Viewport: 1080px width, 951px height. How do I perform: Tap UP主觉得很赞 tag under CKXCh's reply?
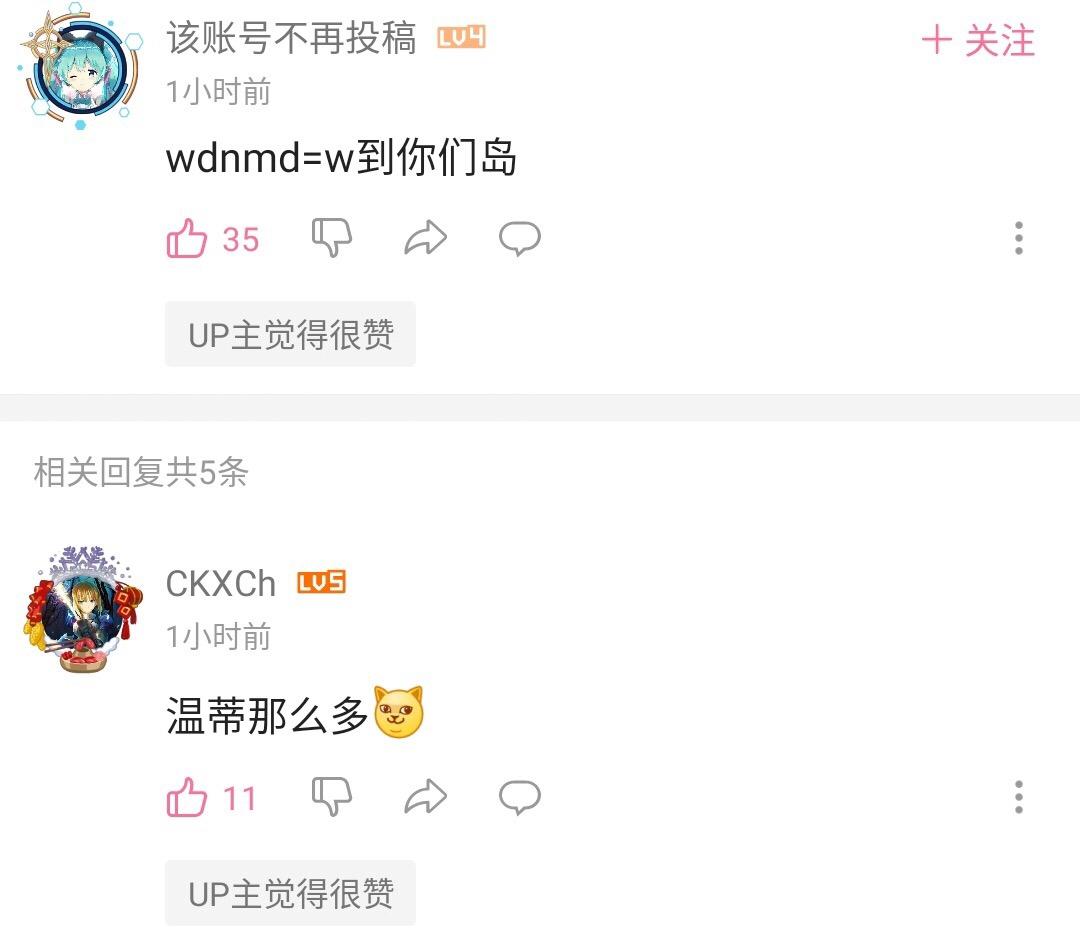click(x=290, y=893)
